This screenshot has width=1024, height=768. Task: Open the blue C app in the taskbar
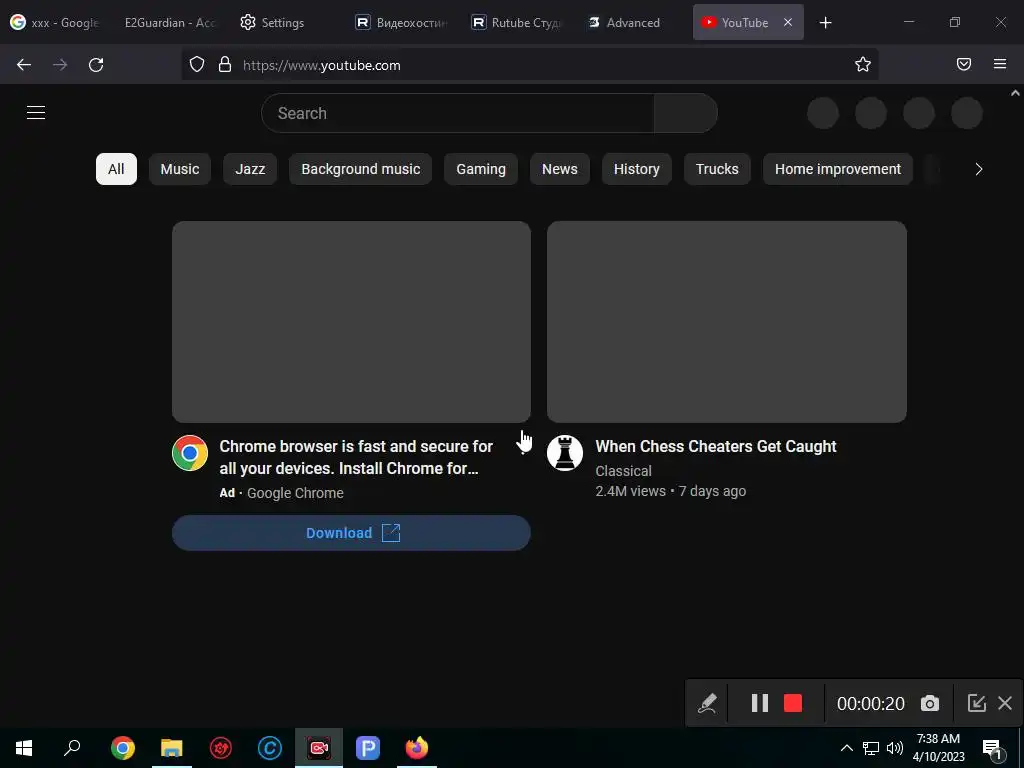(x=270, y=748)
